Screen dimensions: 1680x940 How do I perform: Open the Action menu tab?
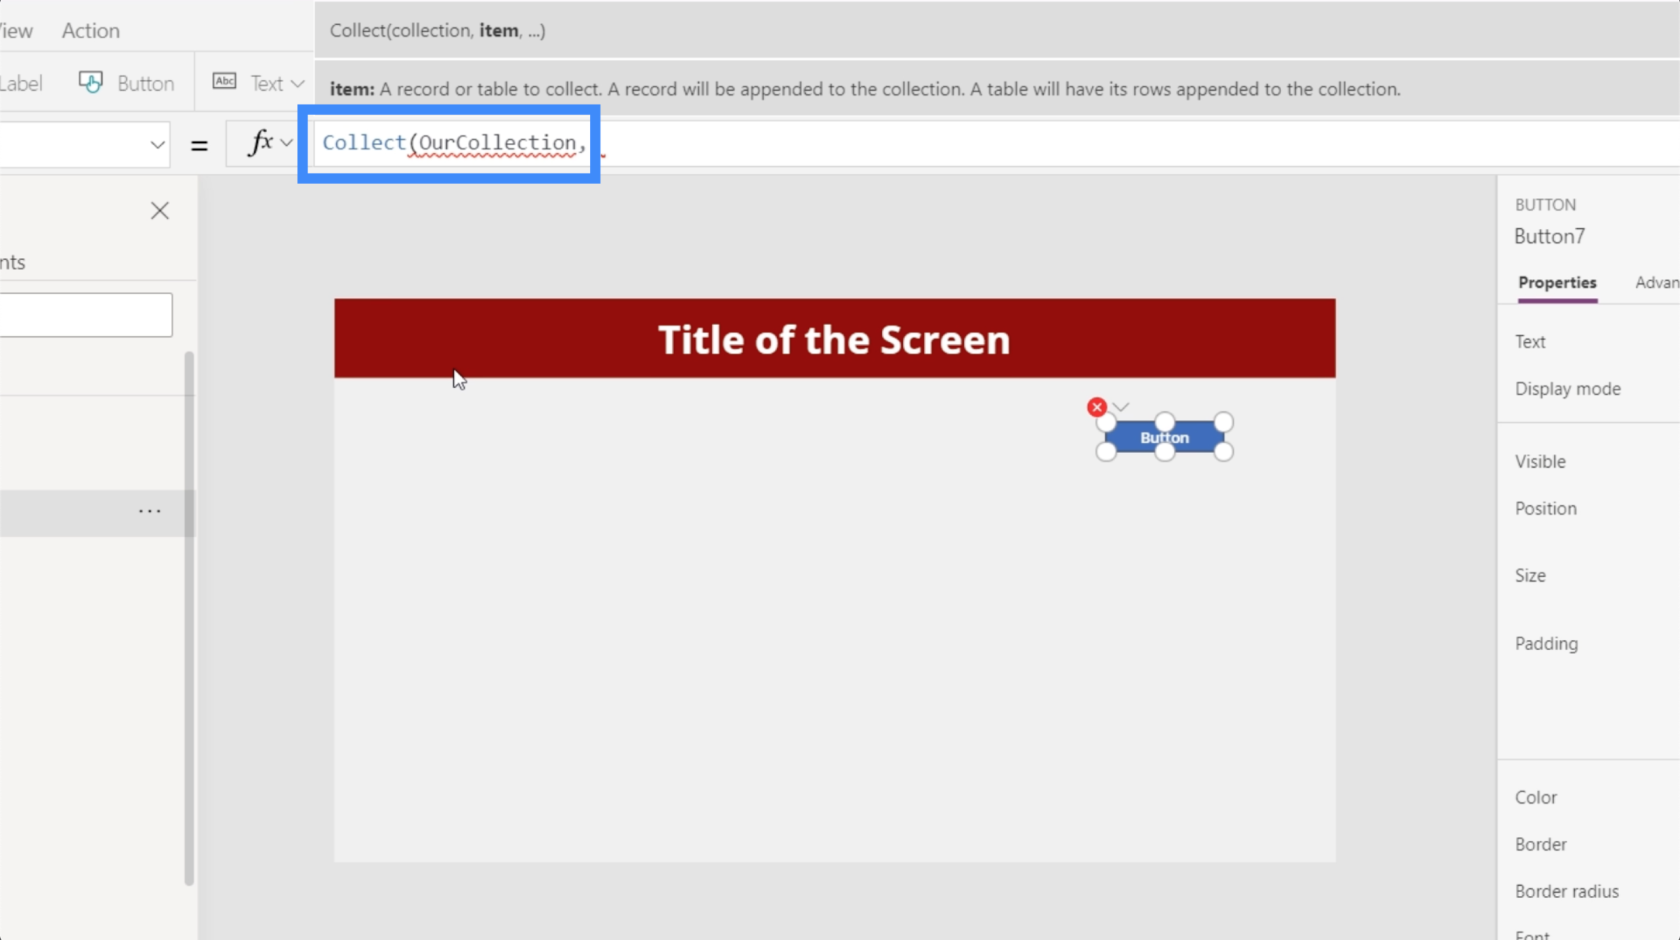(x=90, y=31)
